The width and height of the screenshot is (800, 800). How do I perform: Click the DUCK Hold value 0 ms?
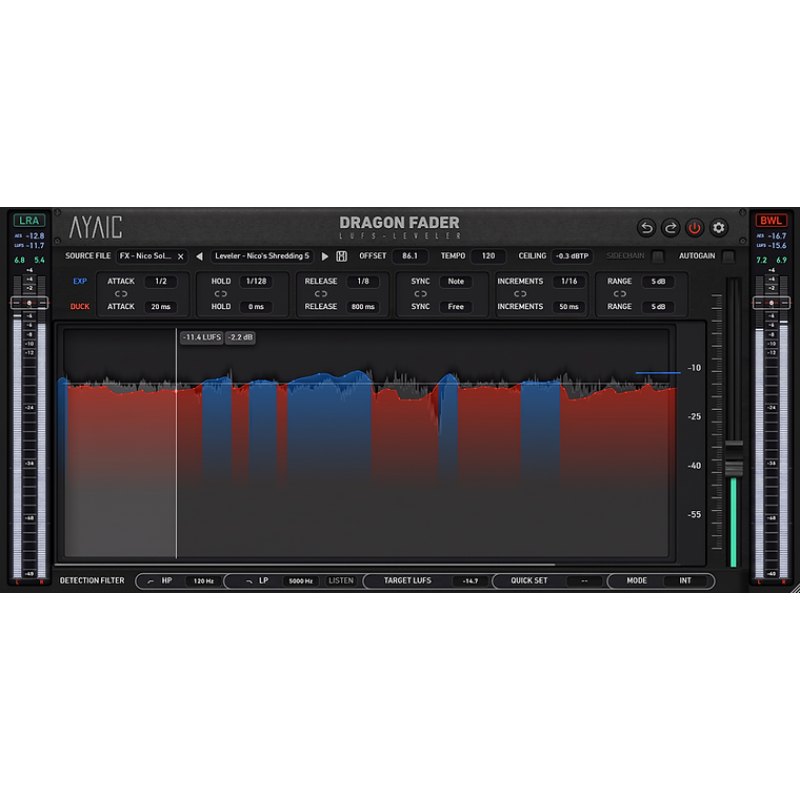(256, 307)
